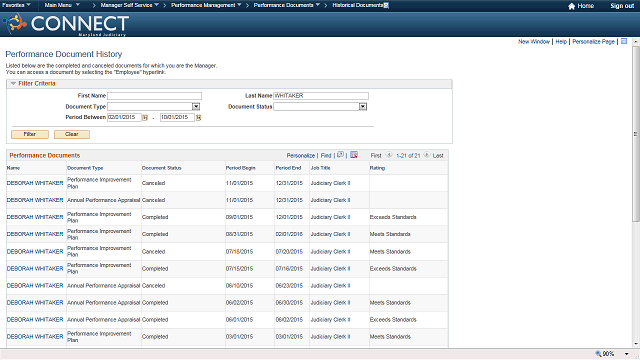Open the View All popup grid icon
Viewport: 640px width, 360px height.
click(x=340, y=155)
